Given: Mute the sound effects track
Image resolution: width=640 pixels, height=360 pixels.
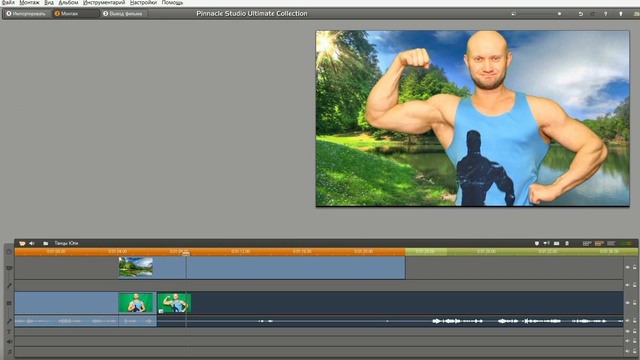Looking at the screenshot, I should click(x=628, y=341).
